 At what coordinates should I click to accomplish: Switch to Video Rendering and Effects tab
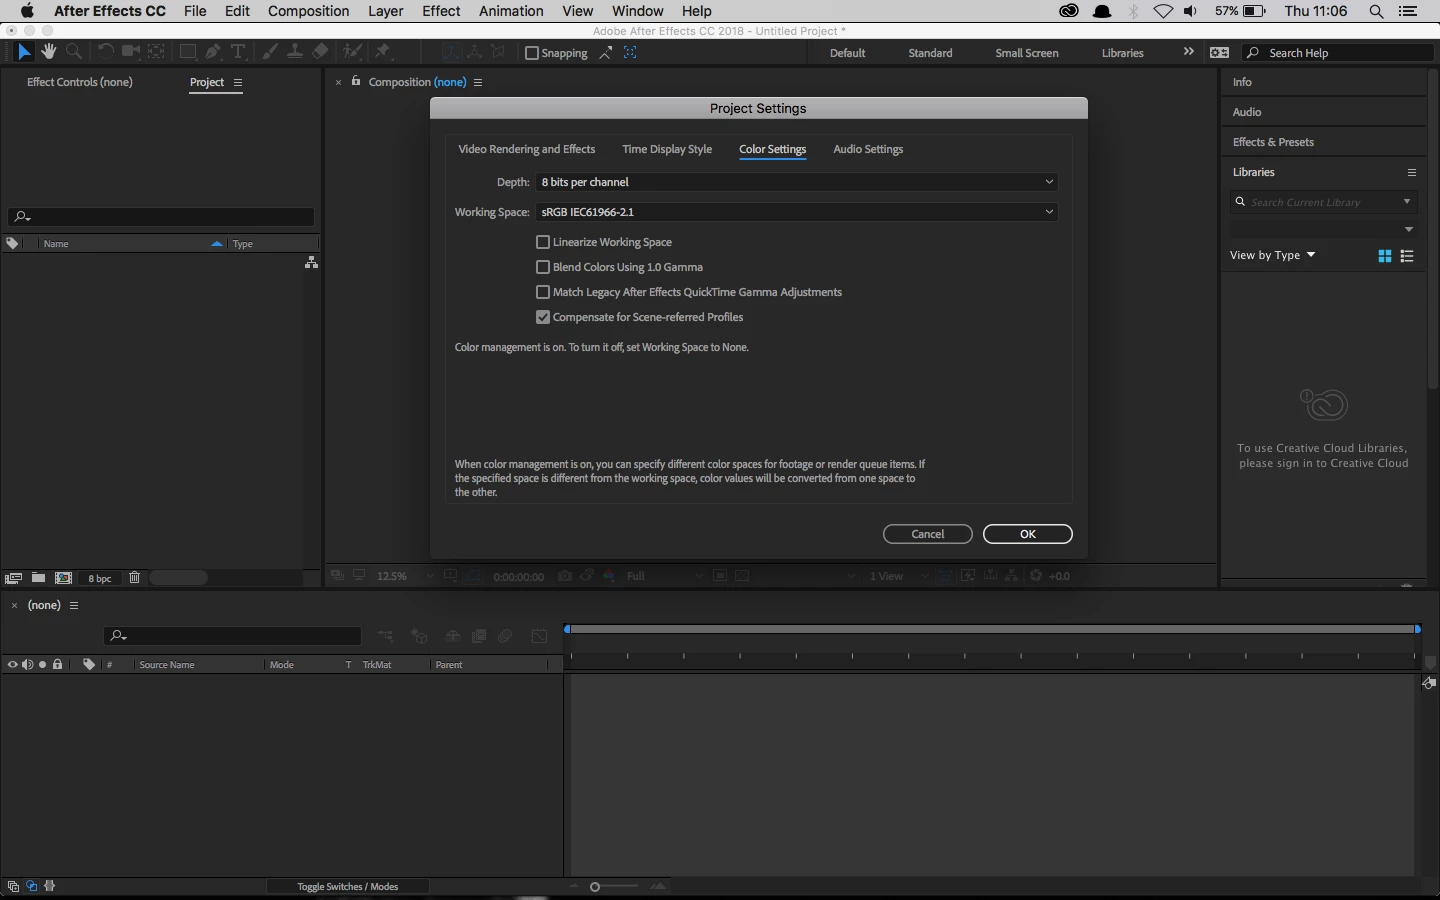click(x=527, y=149)
